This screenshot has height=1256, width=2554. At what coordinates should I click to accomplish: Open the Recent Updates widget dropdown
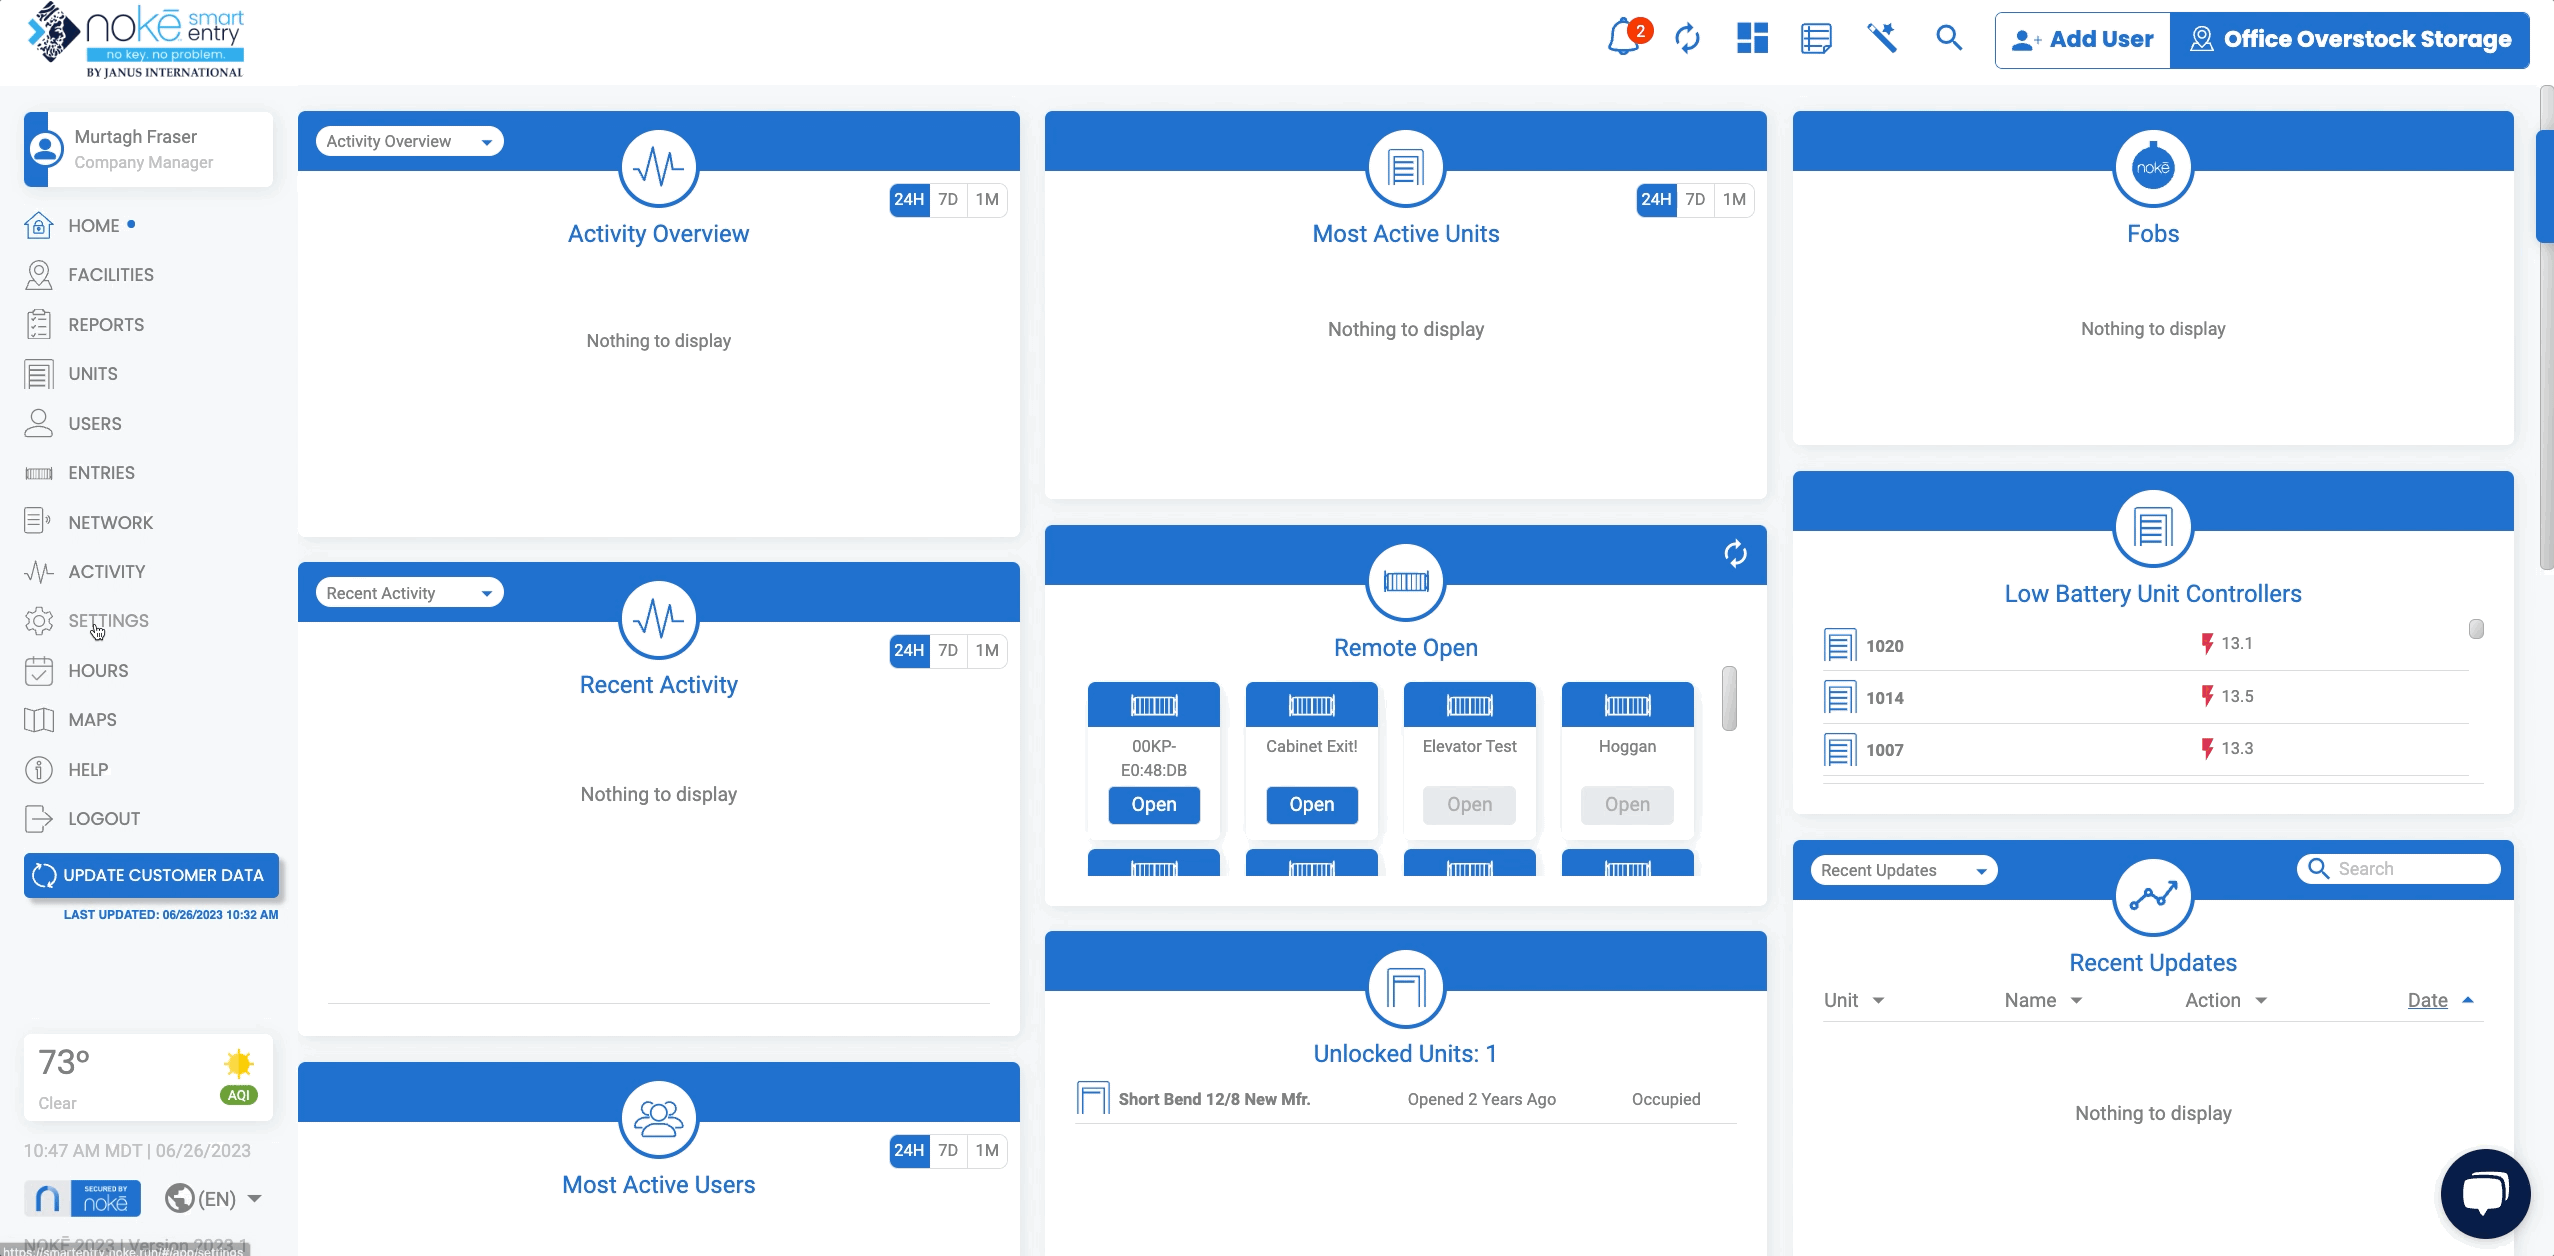click(1904, 870)
